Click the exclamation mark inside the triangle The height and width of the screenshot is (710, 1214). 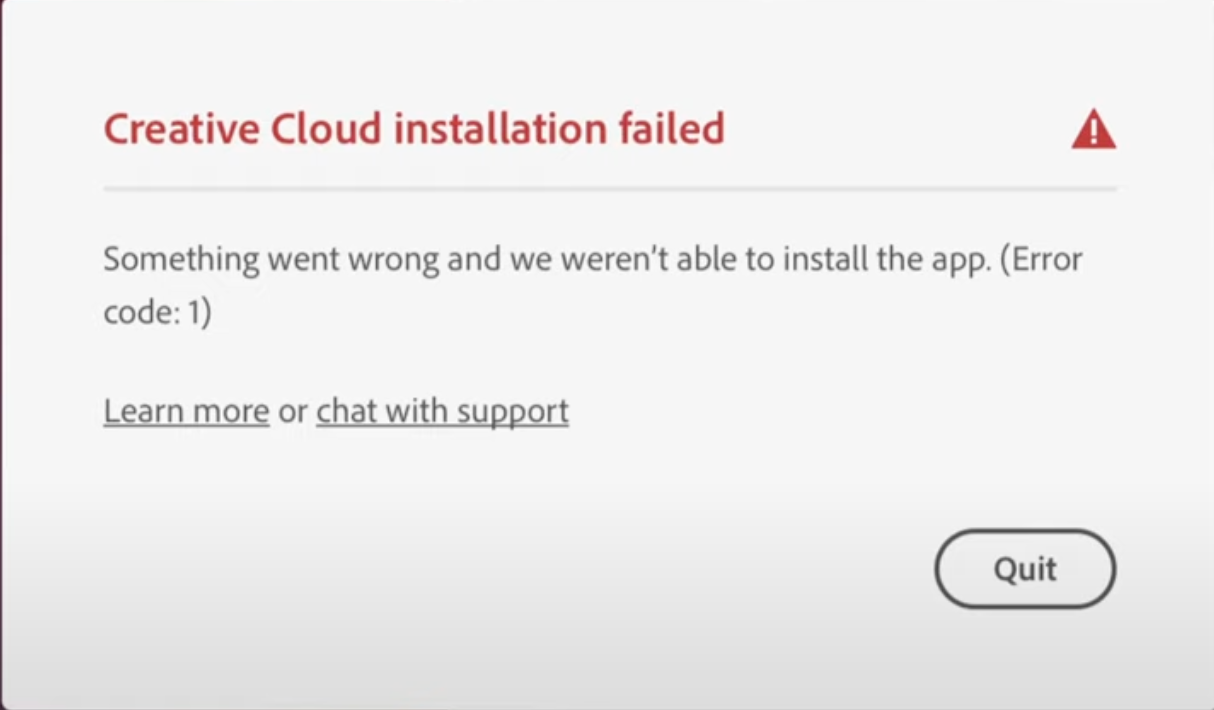[1094, 132]
